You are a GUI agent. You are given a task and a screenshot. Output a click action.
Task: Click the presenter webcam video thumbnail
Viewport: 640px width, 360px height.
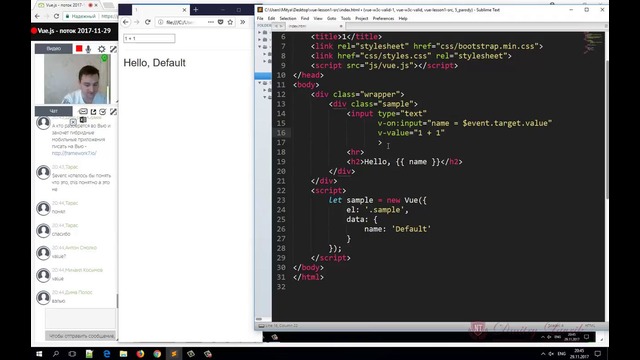[77, 79]
